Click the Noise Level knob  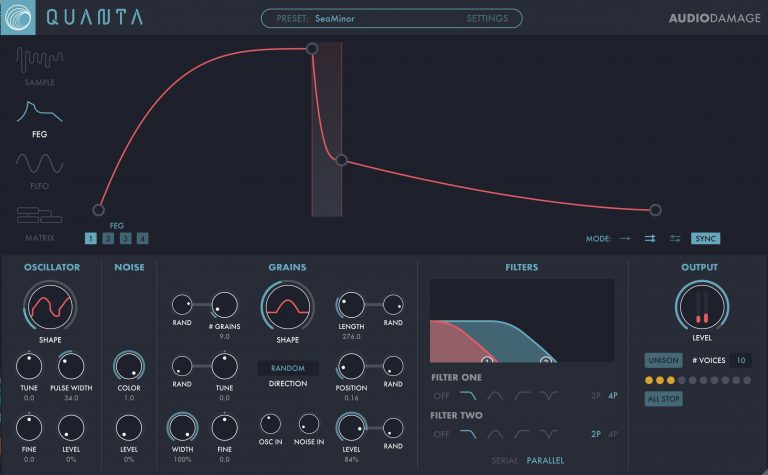point(129,428)
